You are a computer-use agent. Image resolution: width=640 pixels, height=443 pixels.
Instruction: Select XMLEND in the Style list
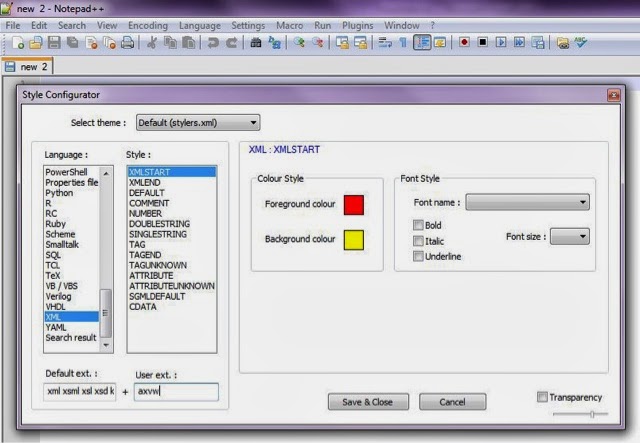(x=144, y=182)
